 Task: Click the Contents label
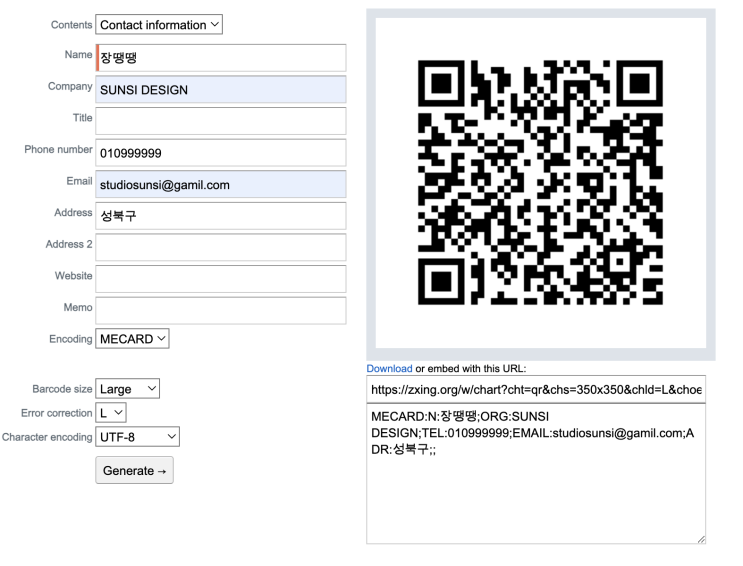point(71,25)
